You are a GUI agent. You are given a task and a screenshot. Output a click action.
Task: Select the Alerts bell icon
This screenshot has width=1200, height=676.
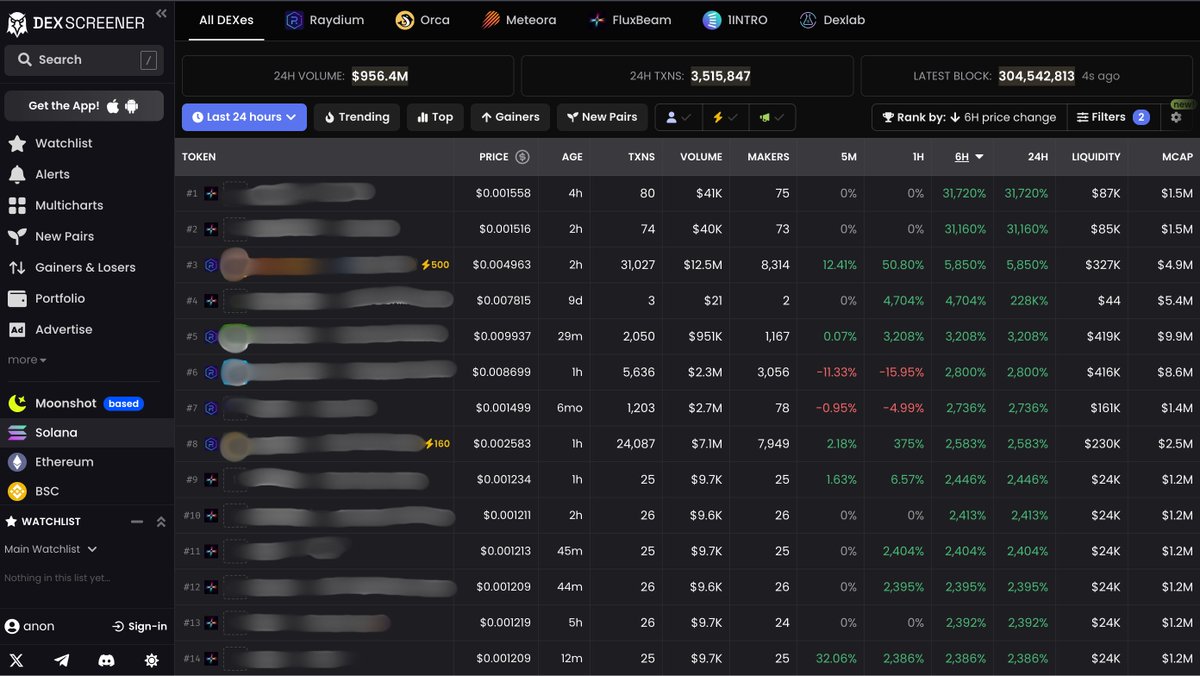tap(21, 174)
